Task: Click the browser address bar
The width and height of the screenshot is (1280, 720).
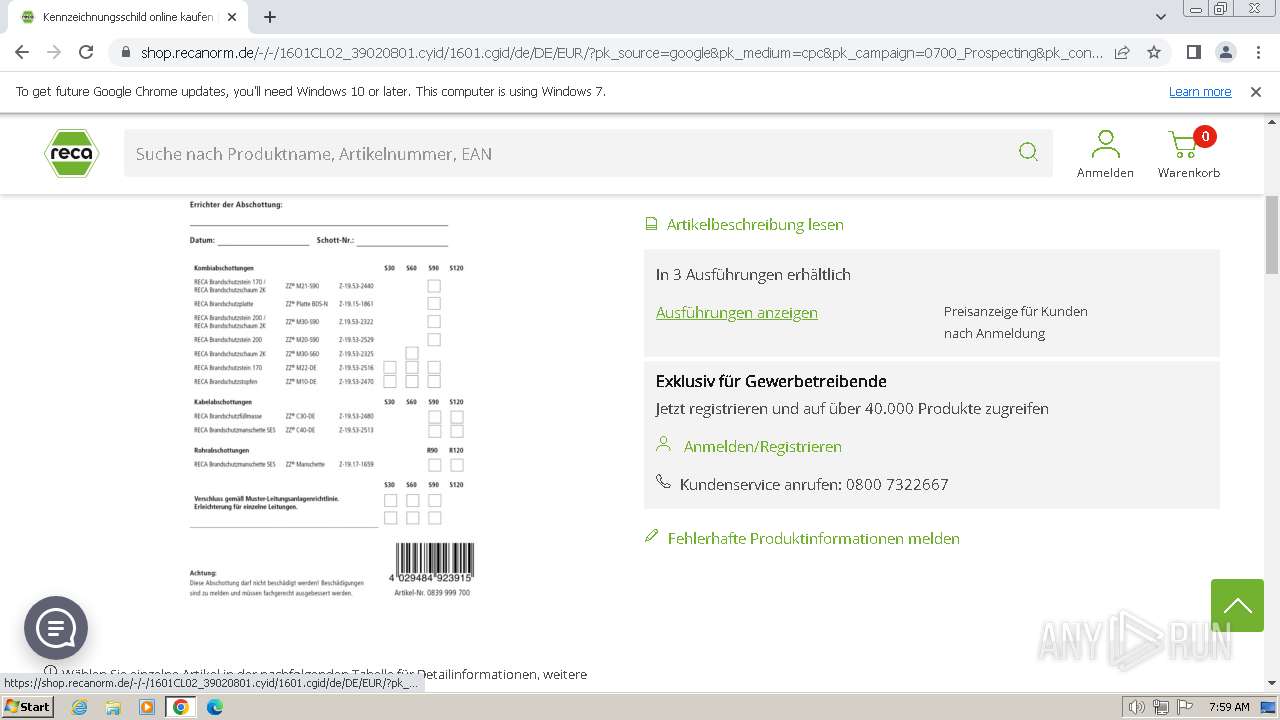Action: (x=620, y=52)
